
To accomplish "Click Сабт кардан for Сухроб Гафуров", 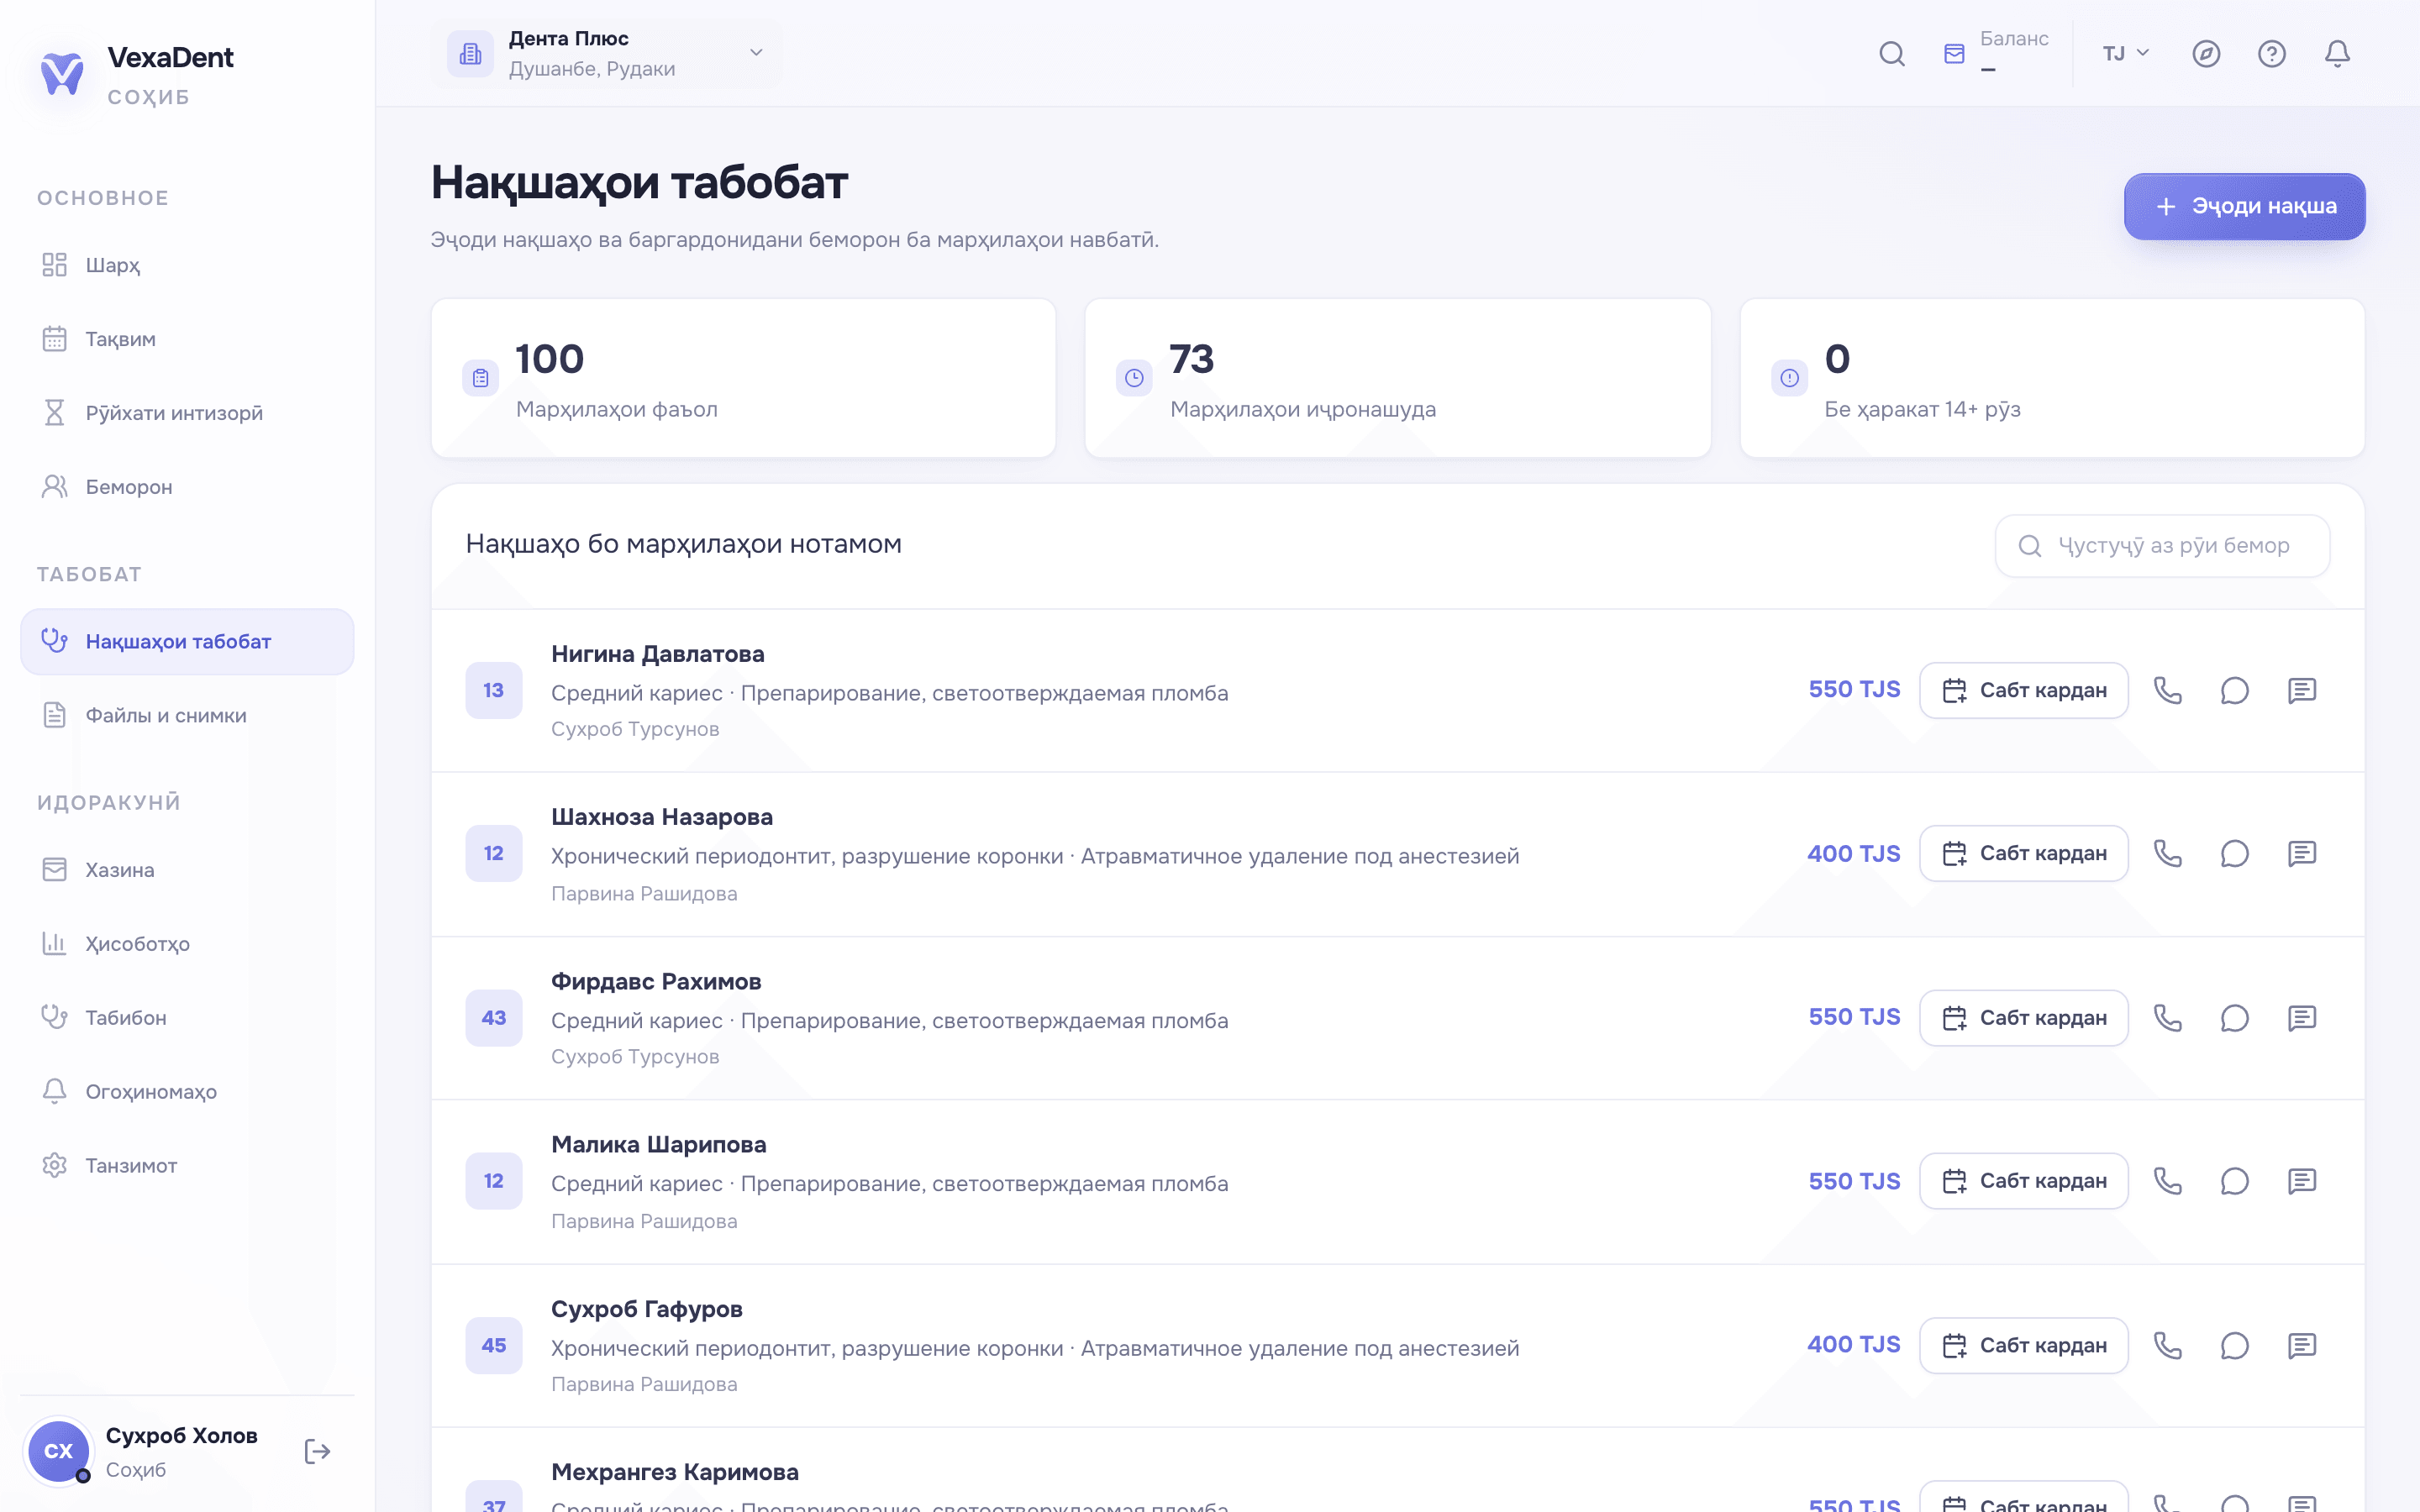I will pos(2023,1345).
